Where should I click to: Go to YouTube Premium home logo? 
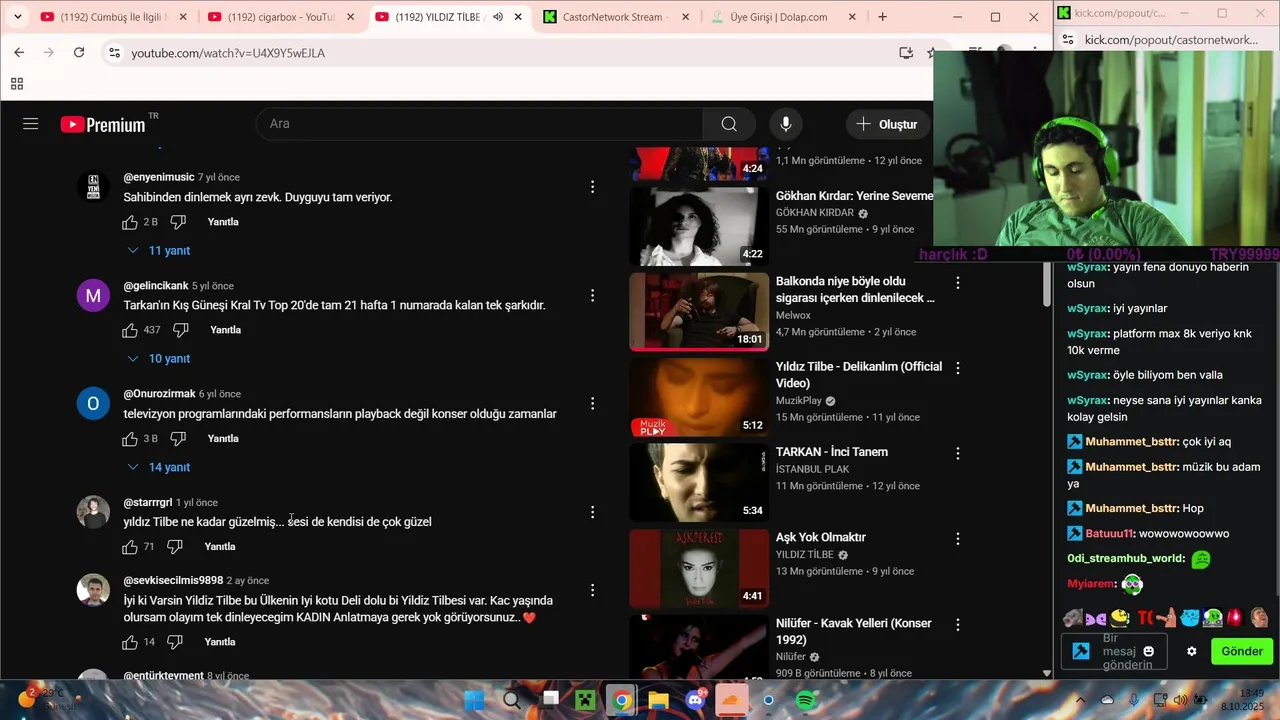click(103, 124)
